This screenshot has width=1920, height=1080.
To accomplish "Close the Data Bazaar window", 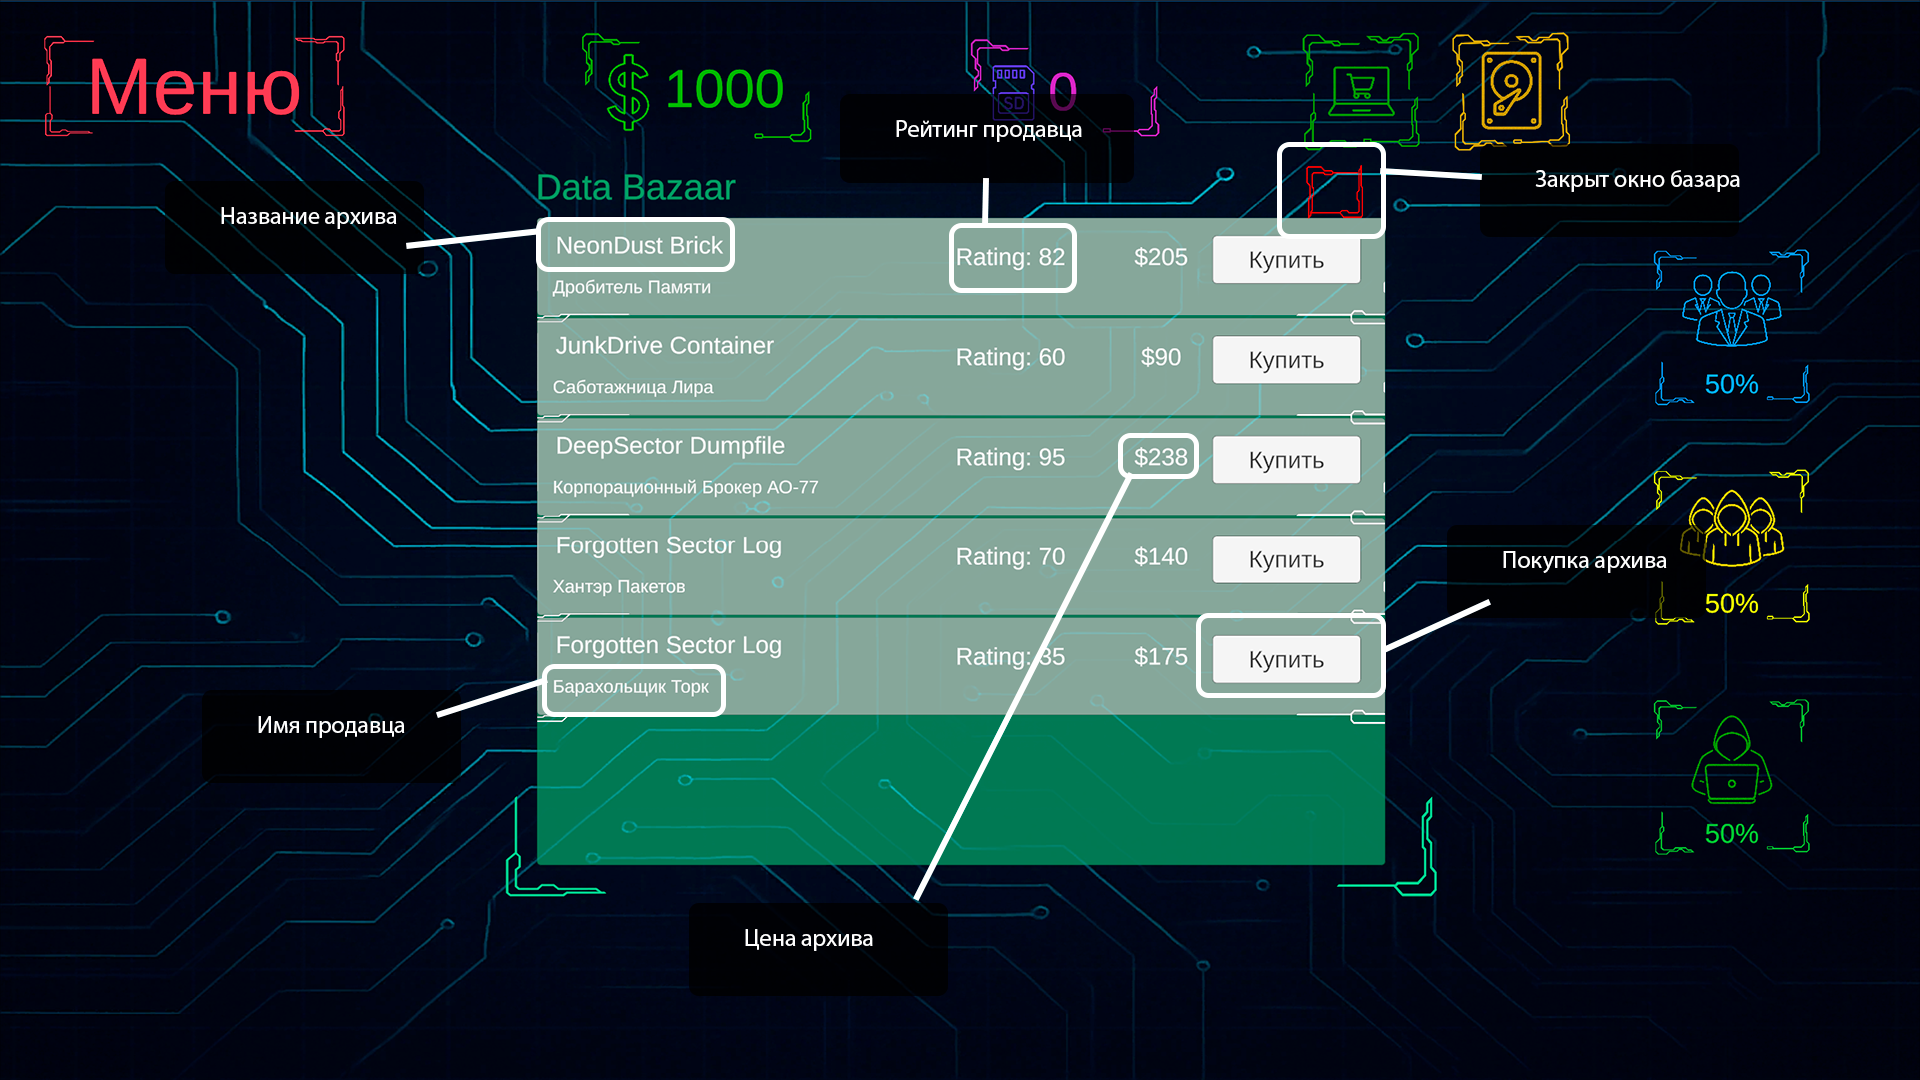I will [1334, 193].
